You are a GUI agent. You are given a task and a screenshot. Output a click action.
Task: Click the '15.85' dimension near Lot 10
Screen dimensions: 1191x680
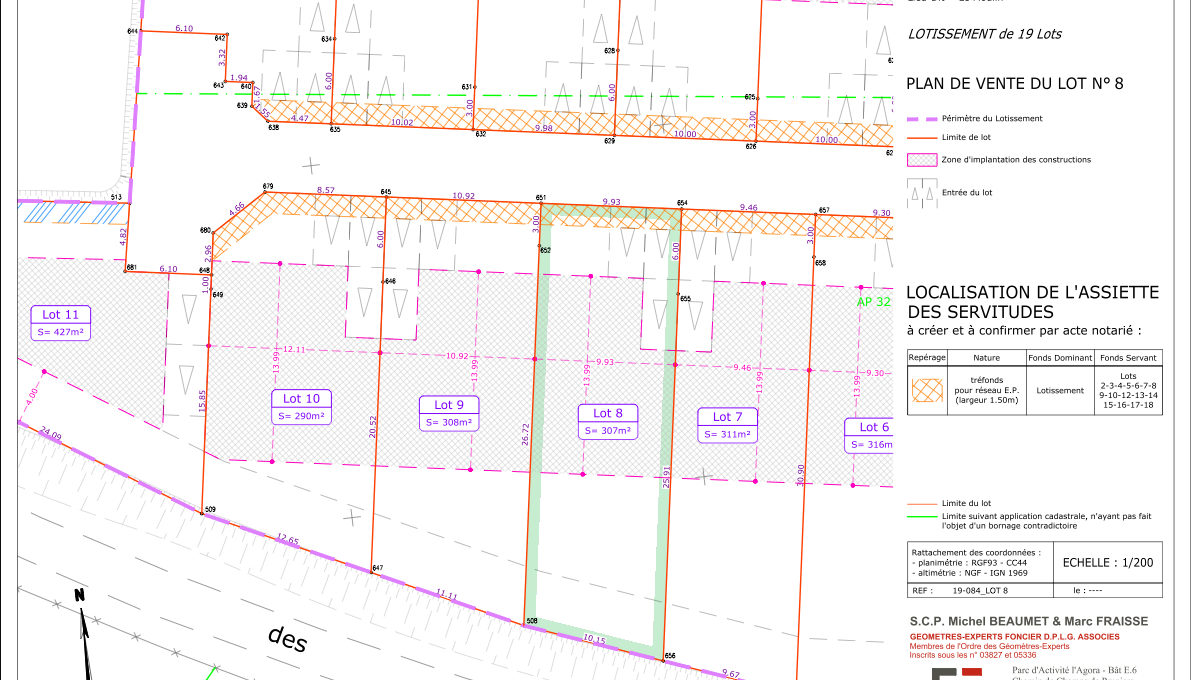tap(202, 401)
